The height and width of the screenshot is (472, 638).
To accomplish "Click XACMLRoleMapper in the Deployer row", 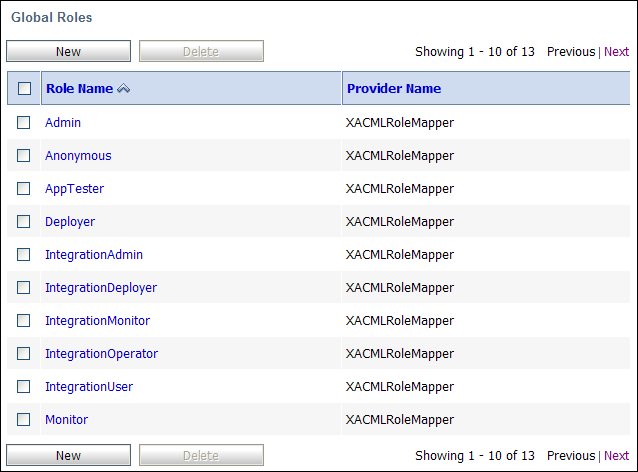I will [x=400, y=221].
